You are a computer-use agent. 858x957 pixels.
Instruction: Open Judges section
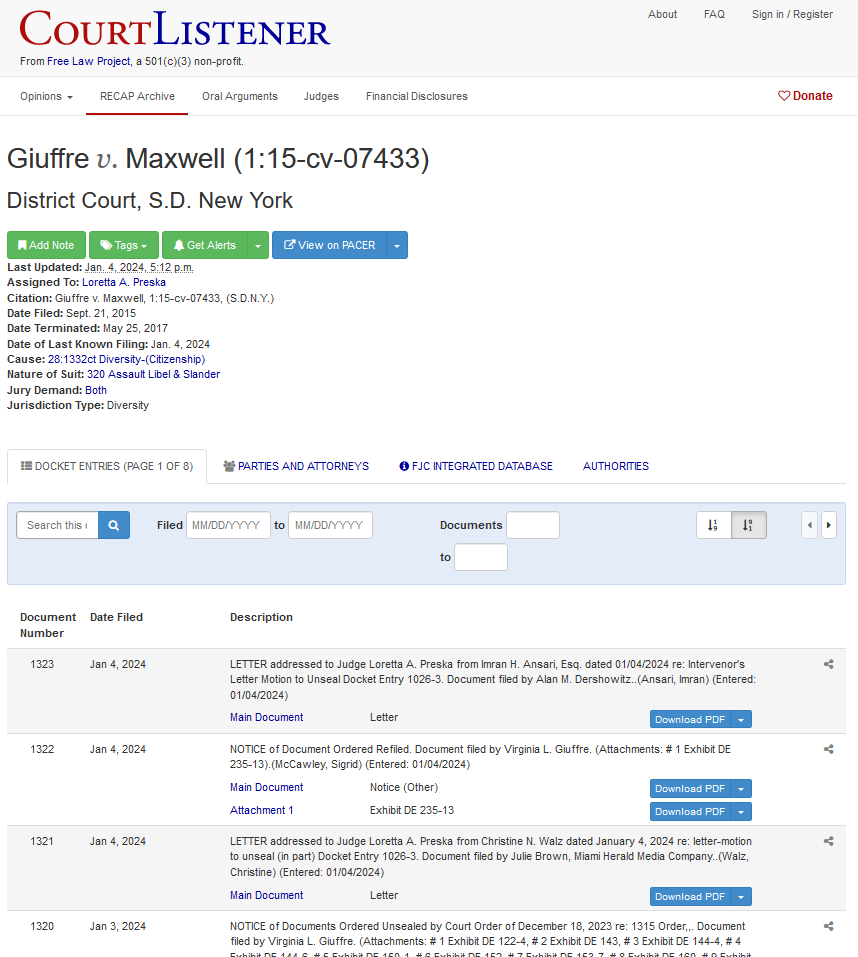321,96
